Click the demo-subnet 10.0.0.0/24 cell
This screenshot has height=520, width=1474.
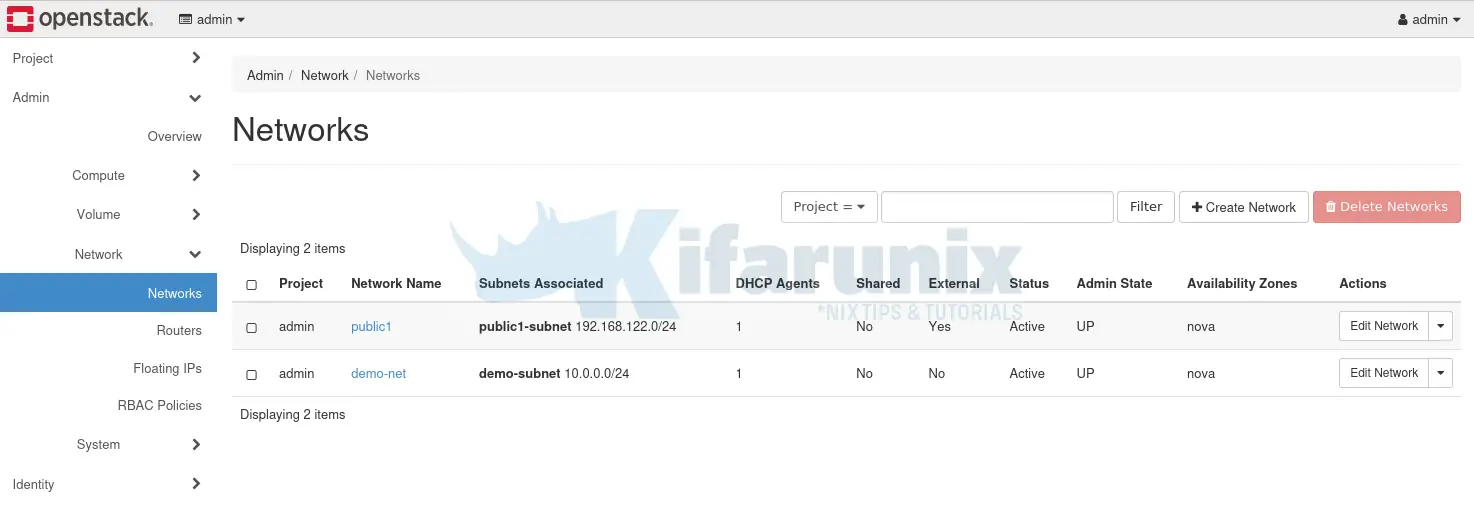click(x=554, y=373)
